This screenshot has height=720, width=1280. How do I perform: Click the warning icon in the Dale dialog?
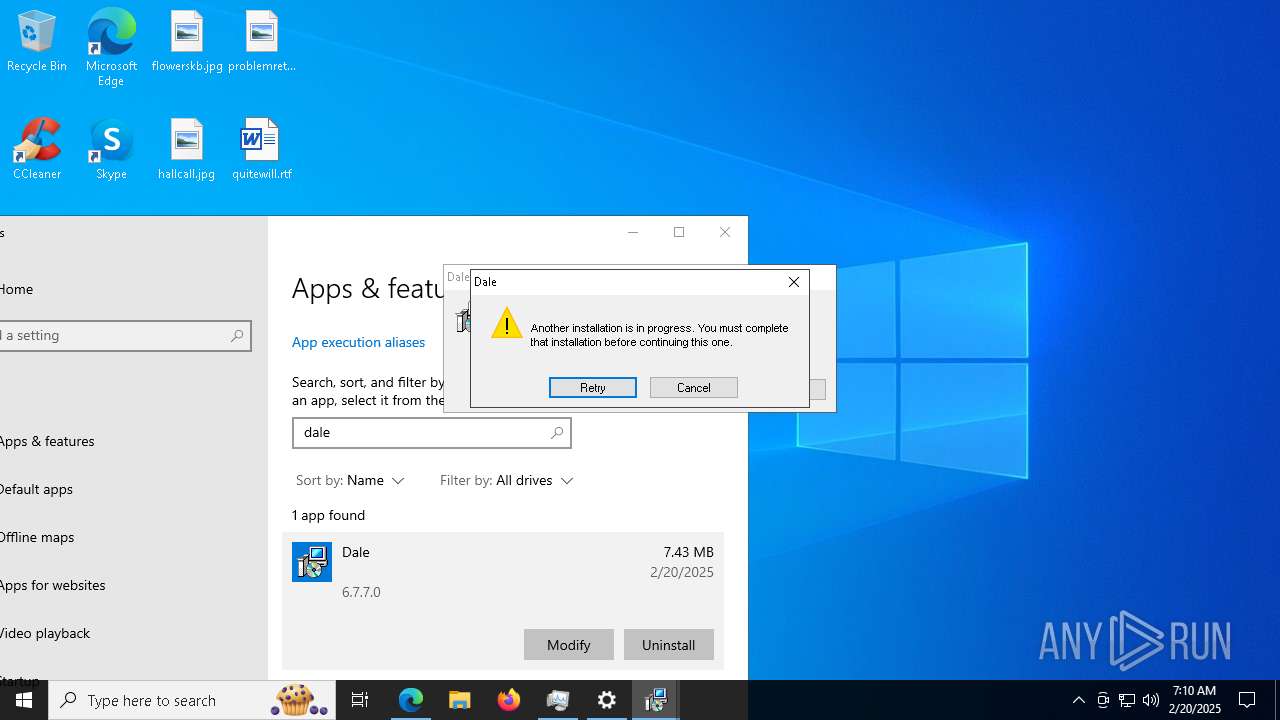(x=507, y=323)
